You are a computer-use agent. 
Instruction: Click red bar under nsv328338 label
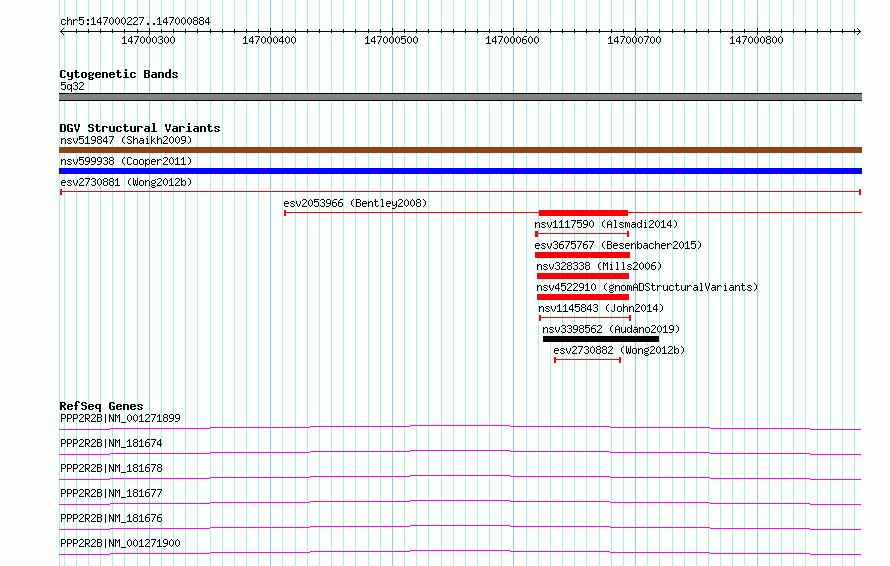coord(583,276)
